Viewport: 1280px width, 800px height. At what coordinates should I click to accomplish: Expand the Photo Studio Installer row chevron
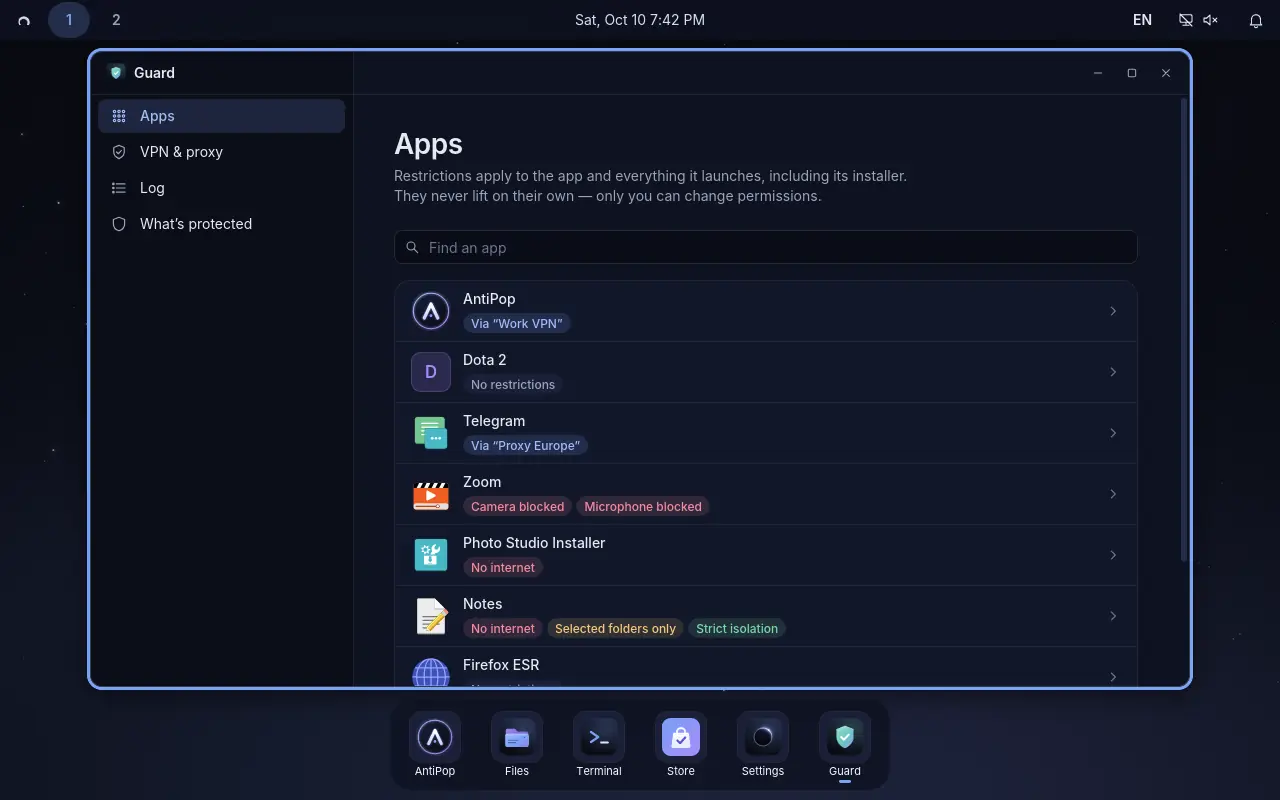[1113, 555]
